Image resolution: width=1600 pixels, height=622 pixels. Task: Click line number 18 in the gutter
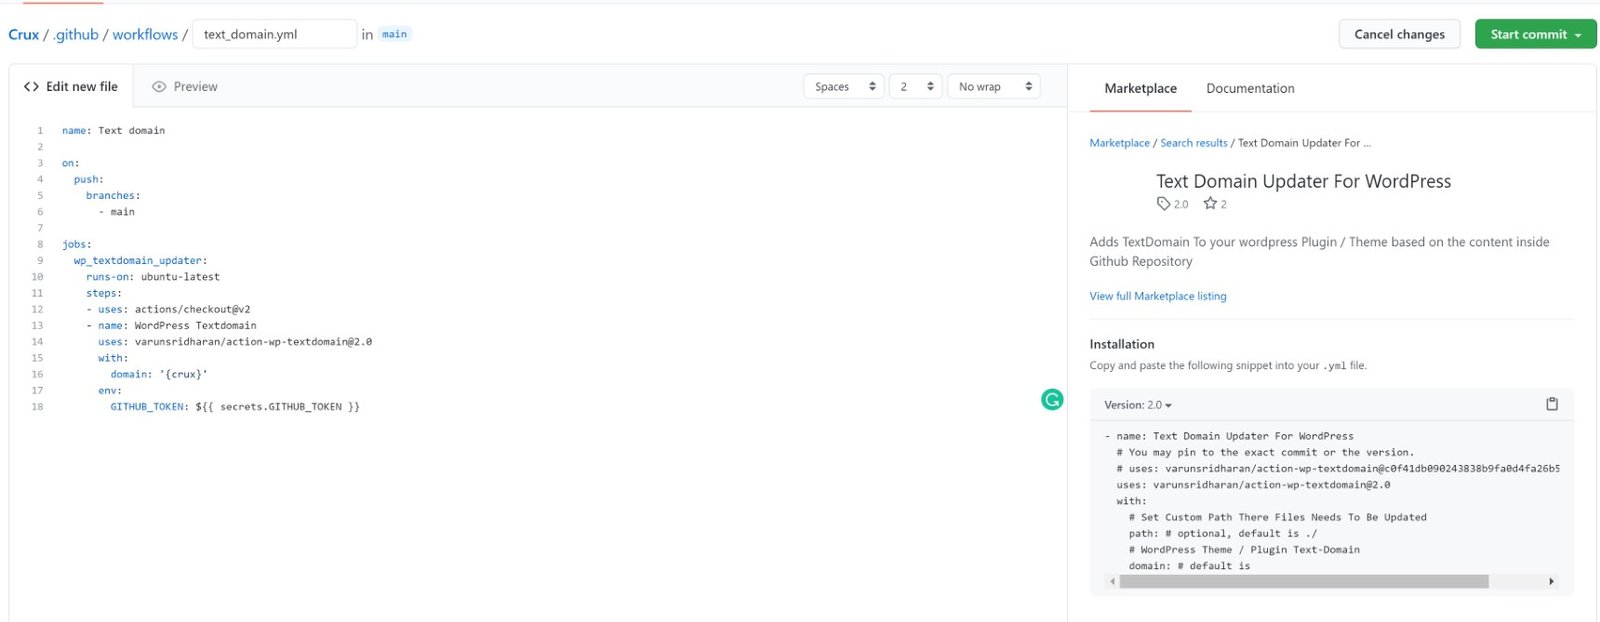click(x=37, y=407)
